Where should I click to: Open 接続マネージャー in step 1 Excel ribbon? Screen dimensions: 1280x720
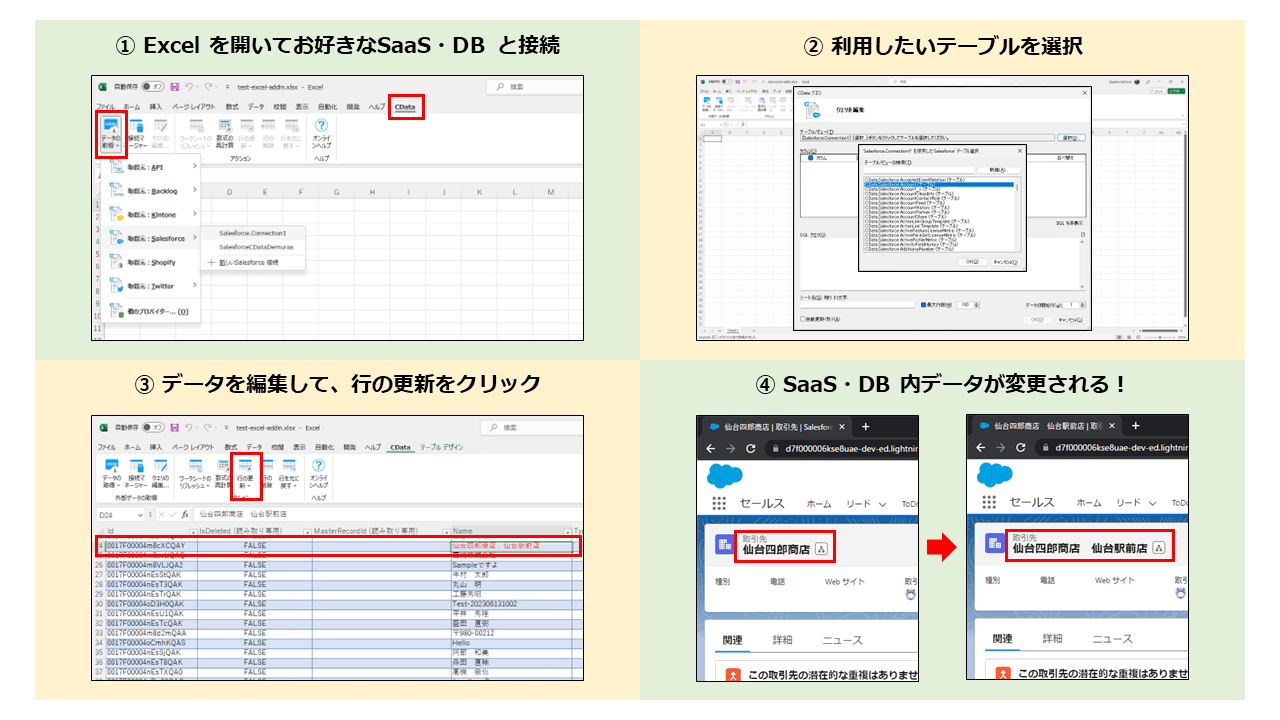tap(136, 135)
